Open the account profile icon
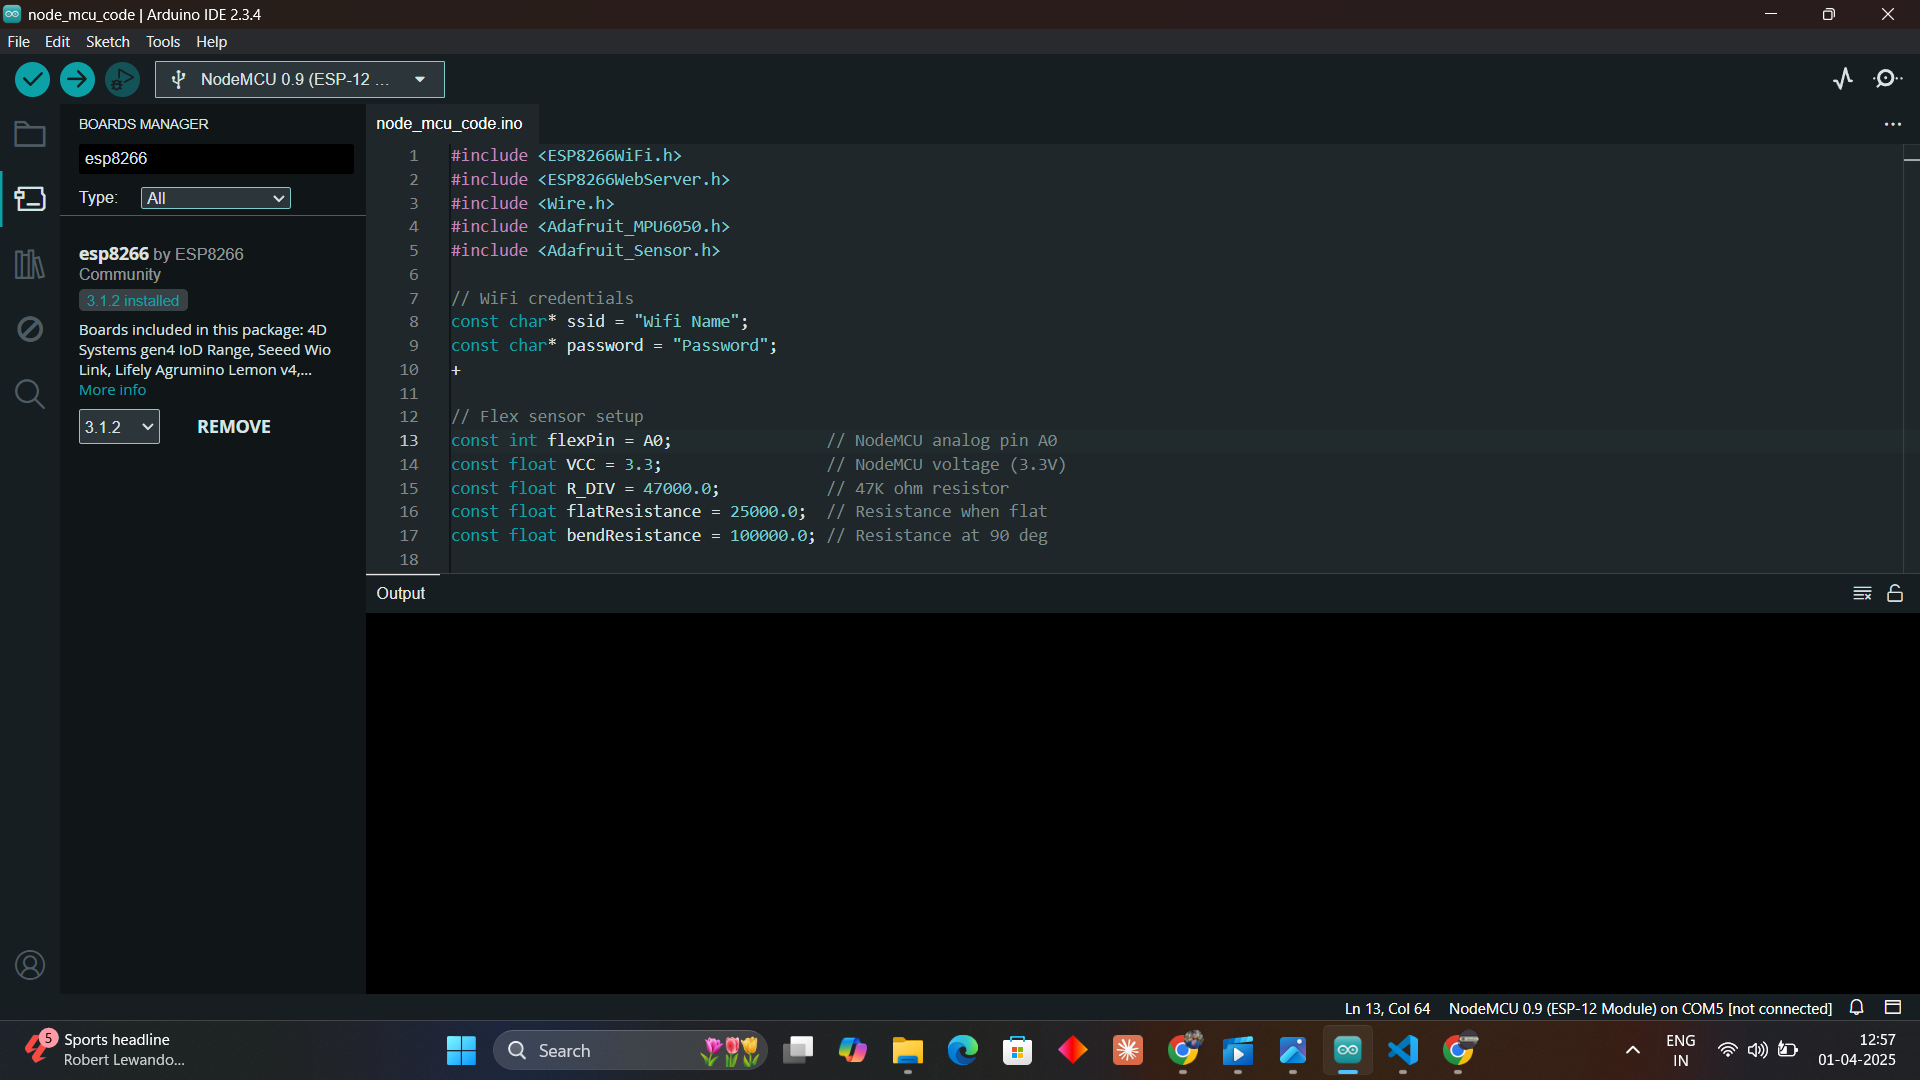Viewport: 1920px width, 1080px height. click(x=30, y=965)
